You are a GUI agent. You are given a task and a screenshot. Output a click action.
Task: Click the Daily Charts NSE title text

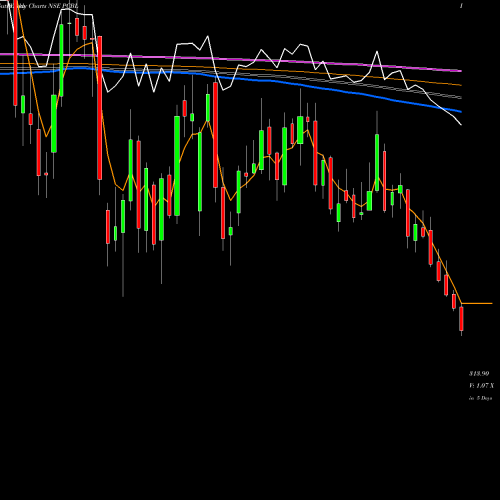coord(40,6)
